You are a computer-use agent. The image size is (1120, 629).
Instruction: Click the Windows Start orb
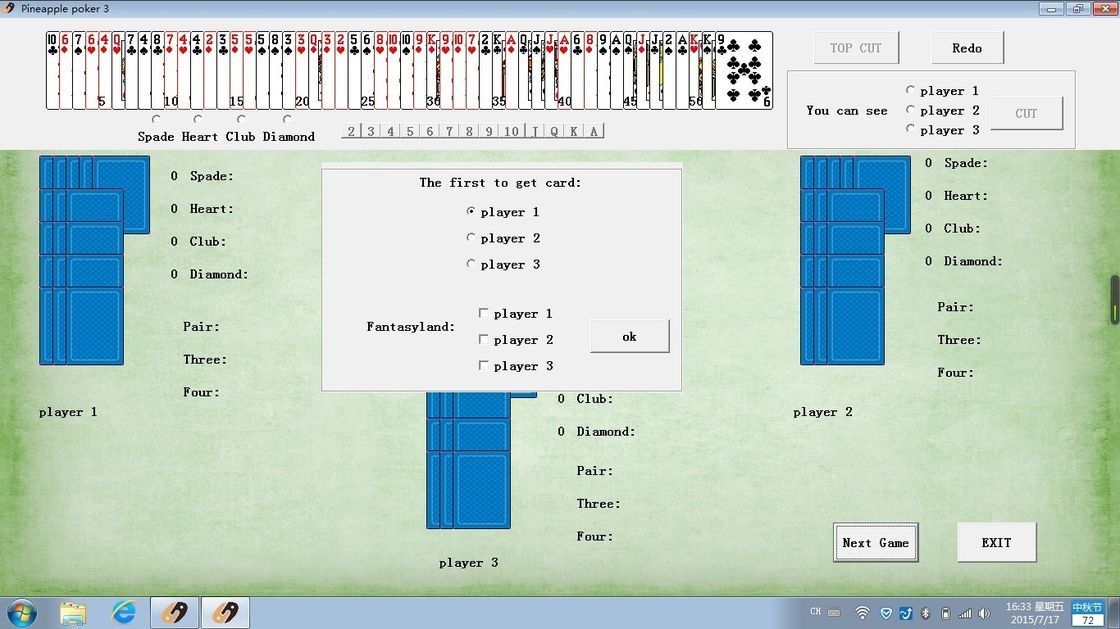coord(21,611)
